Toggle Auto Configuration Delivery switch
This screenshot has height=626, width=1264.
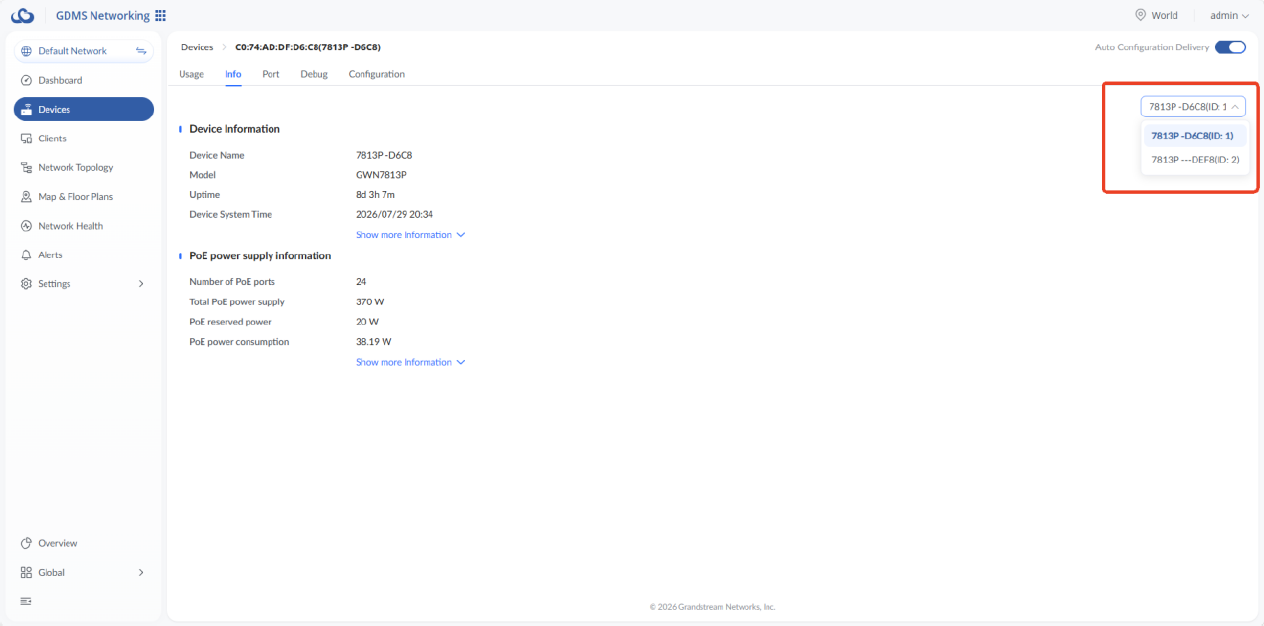pyautogui.click(x=1230, y=47)
